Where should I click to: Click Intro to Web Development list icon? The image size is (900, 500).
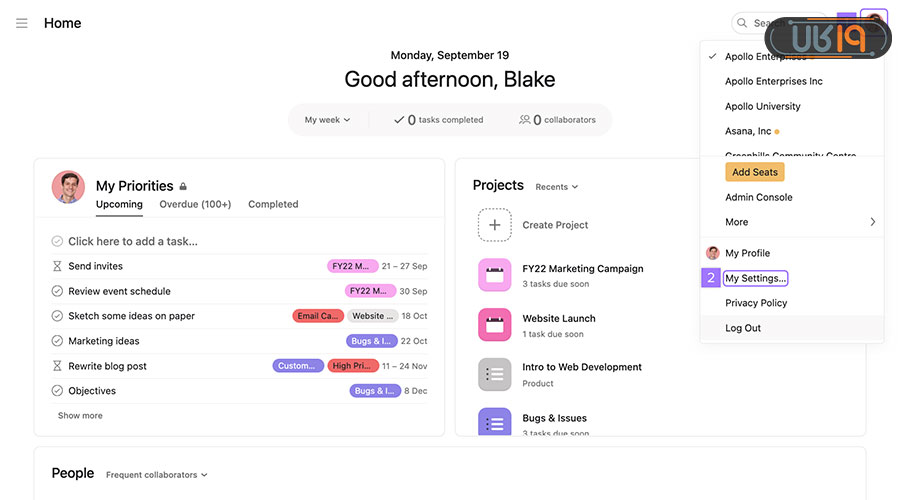(495, 374)
